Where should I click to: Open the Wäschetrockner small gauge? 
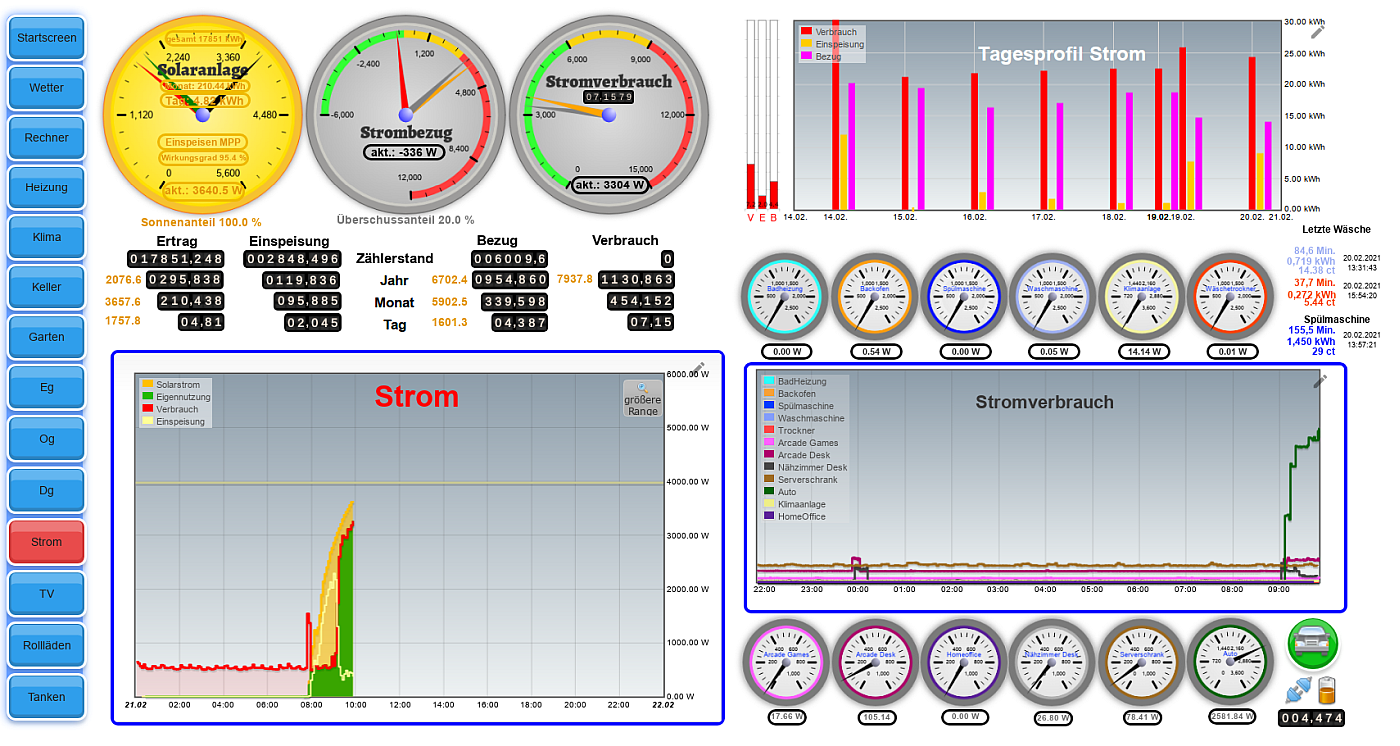(1232, 296)
